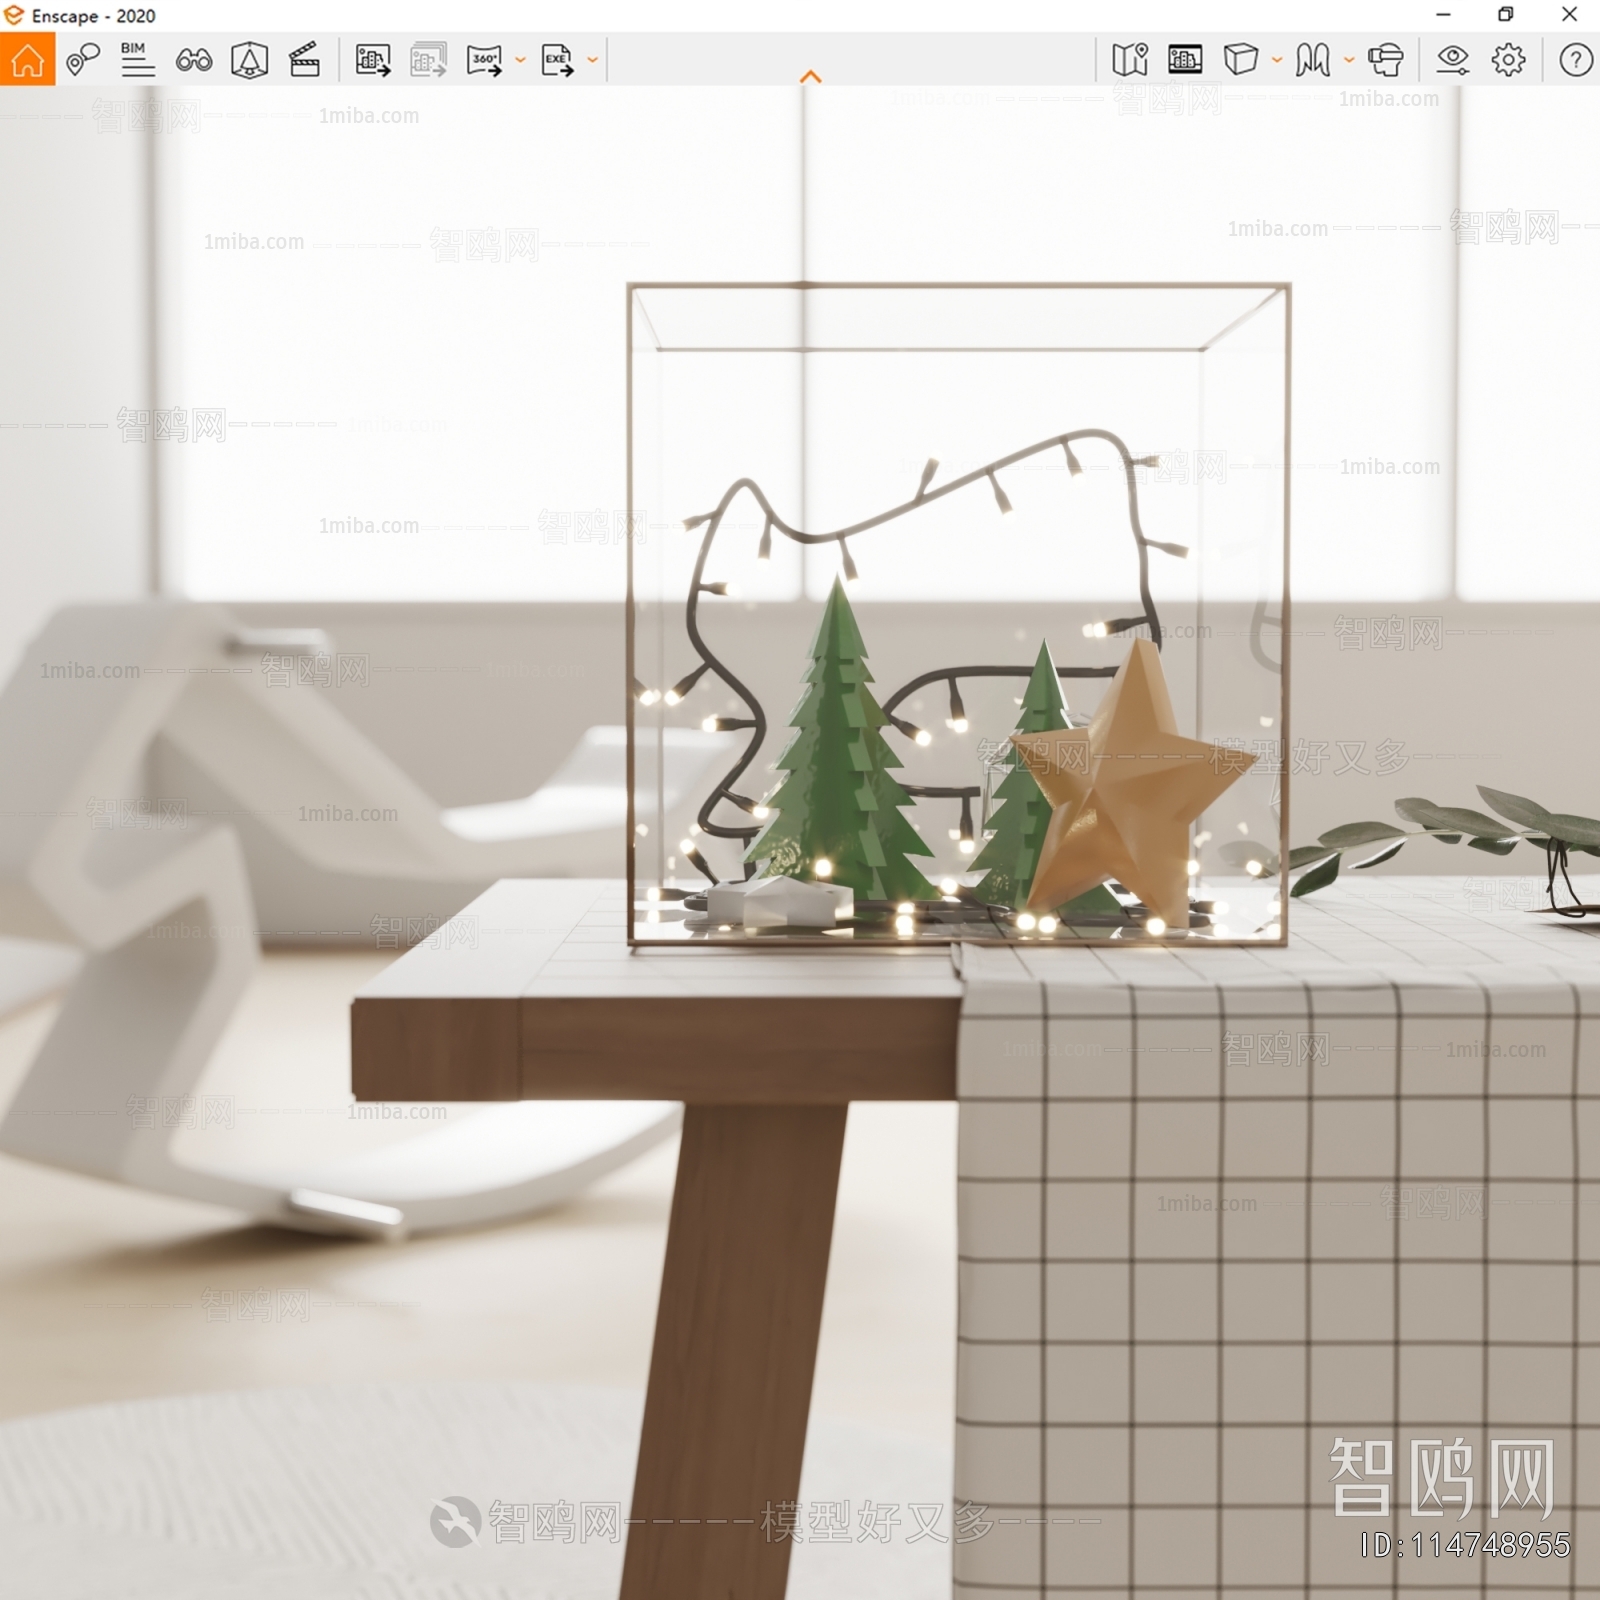Collapse the toolbar with the orange chevron

click(x=811, y=77)
